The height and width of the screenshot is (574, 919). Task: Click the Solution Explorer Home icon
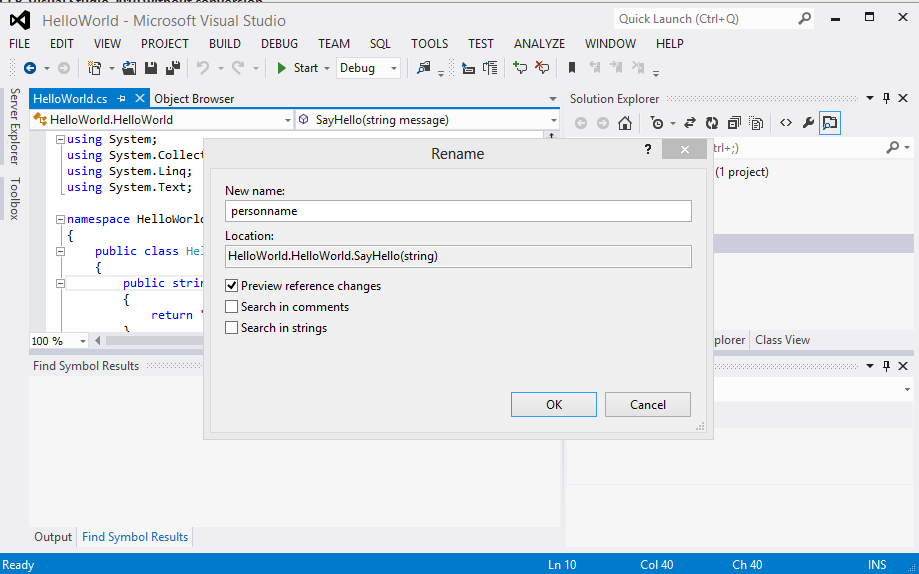pos(625,123)
